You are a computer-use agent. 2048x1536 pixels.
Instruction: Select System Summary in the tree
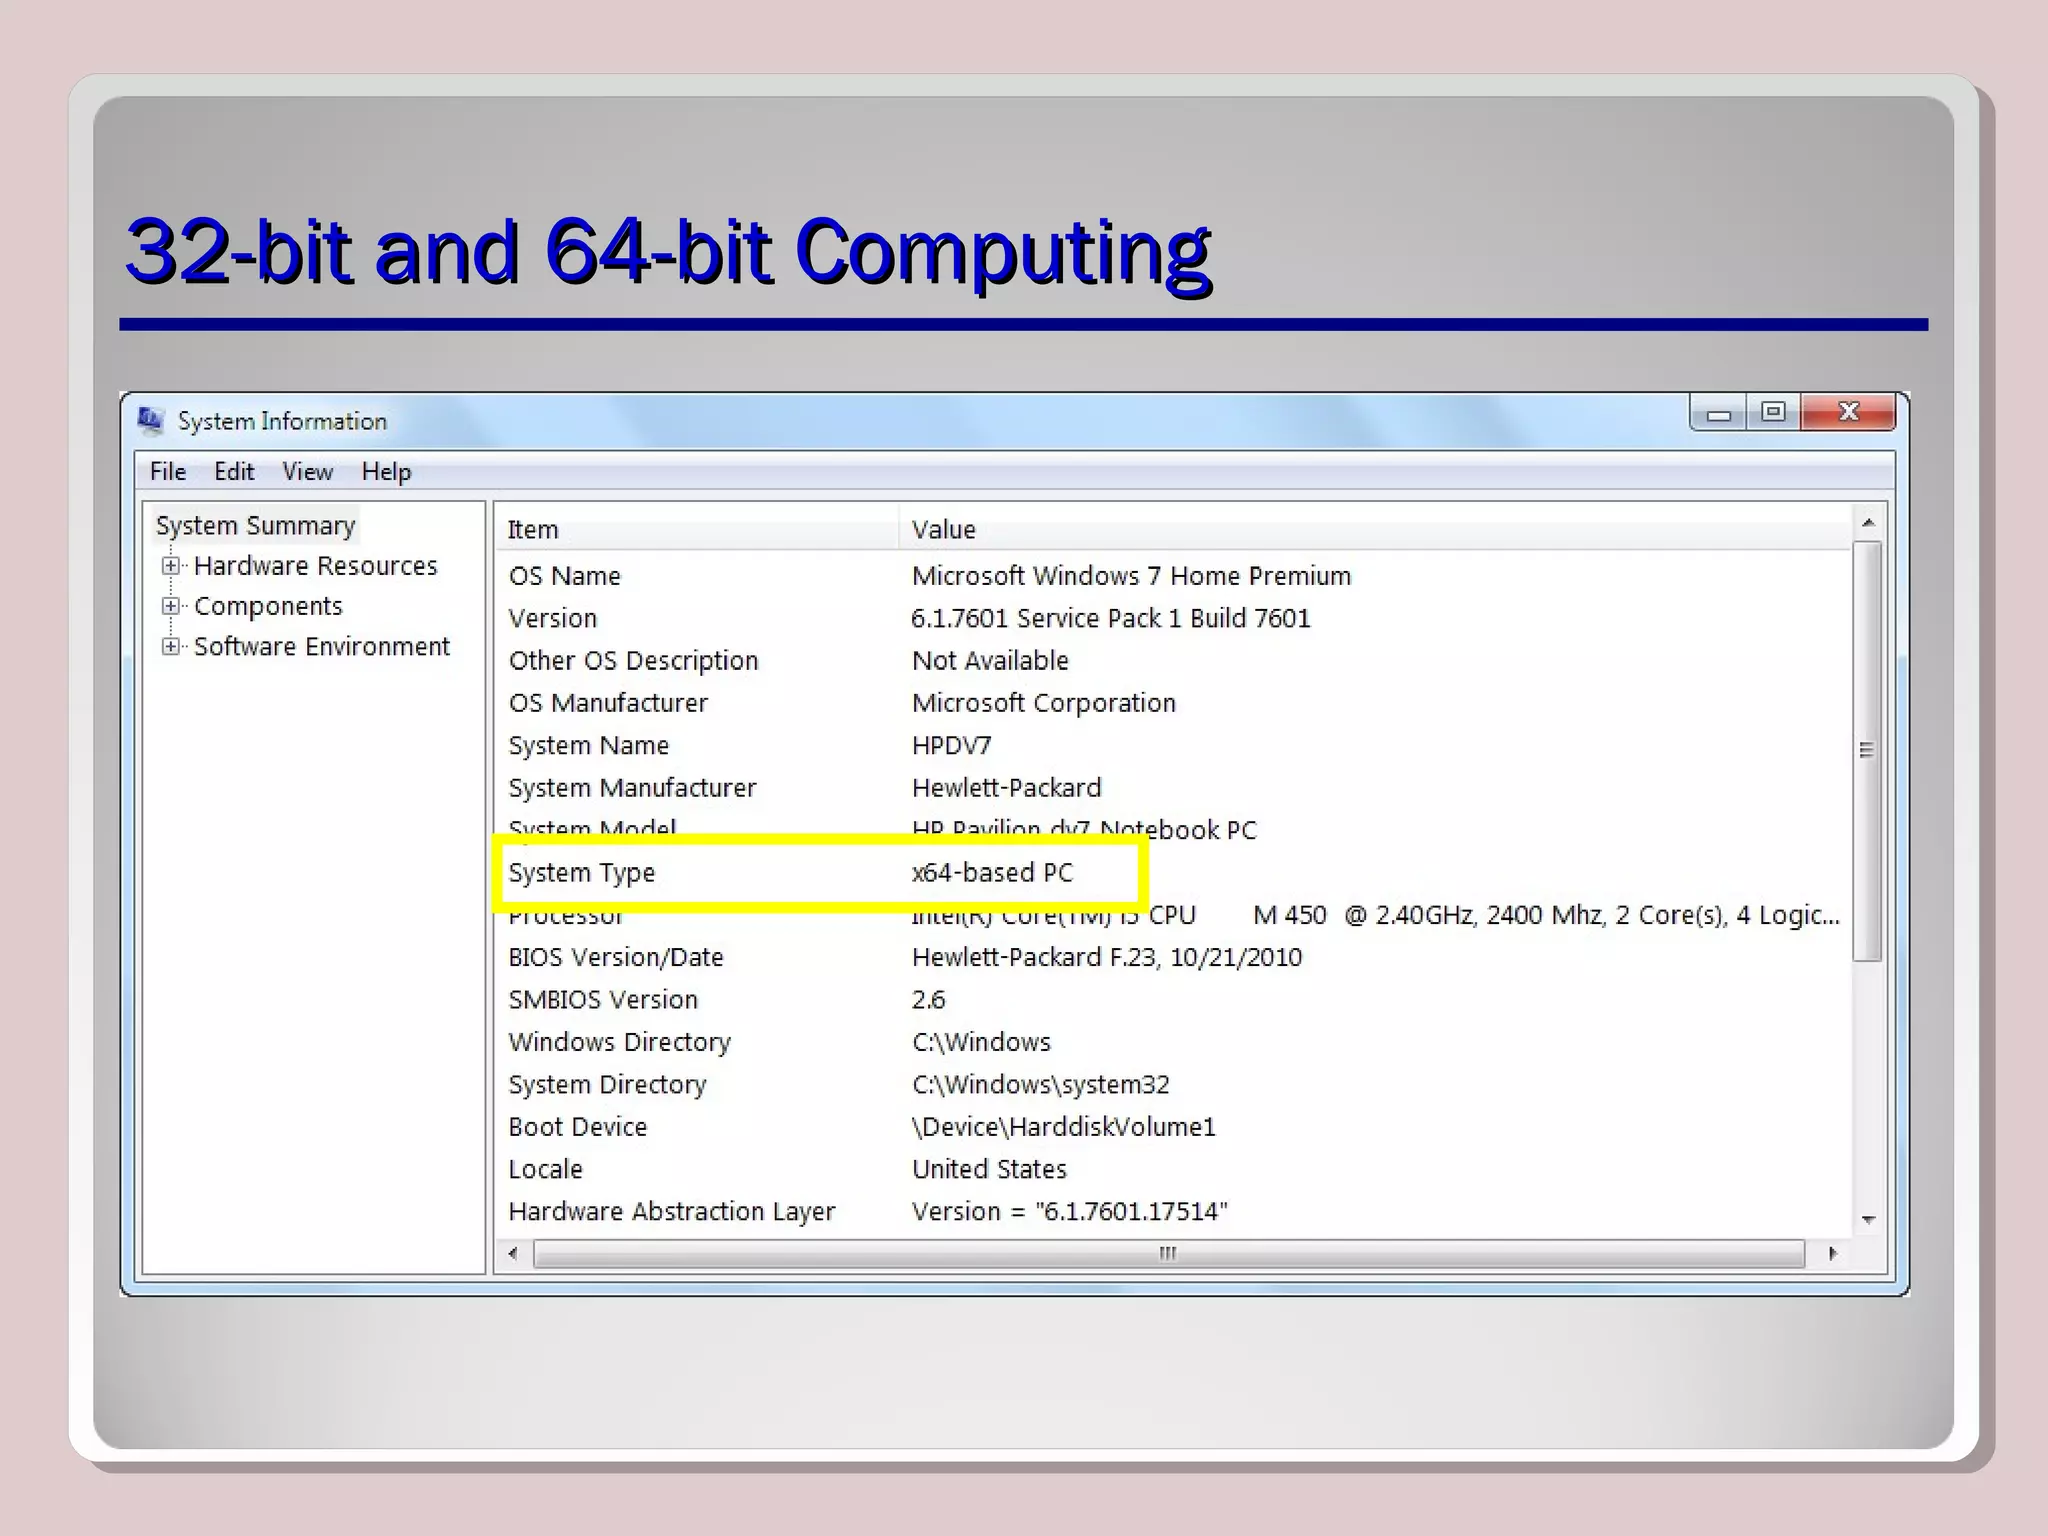[x=255, y=526]
